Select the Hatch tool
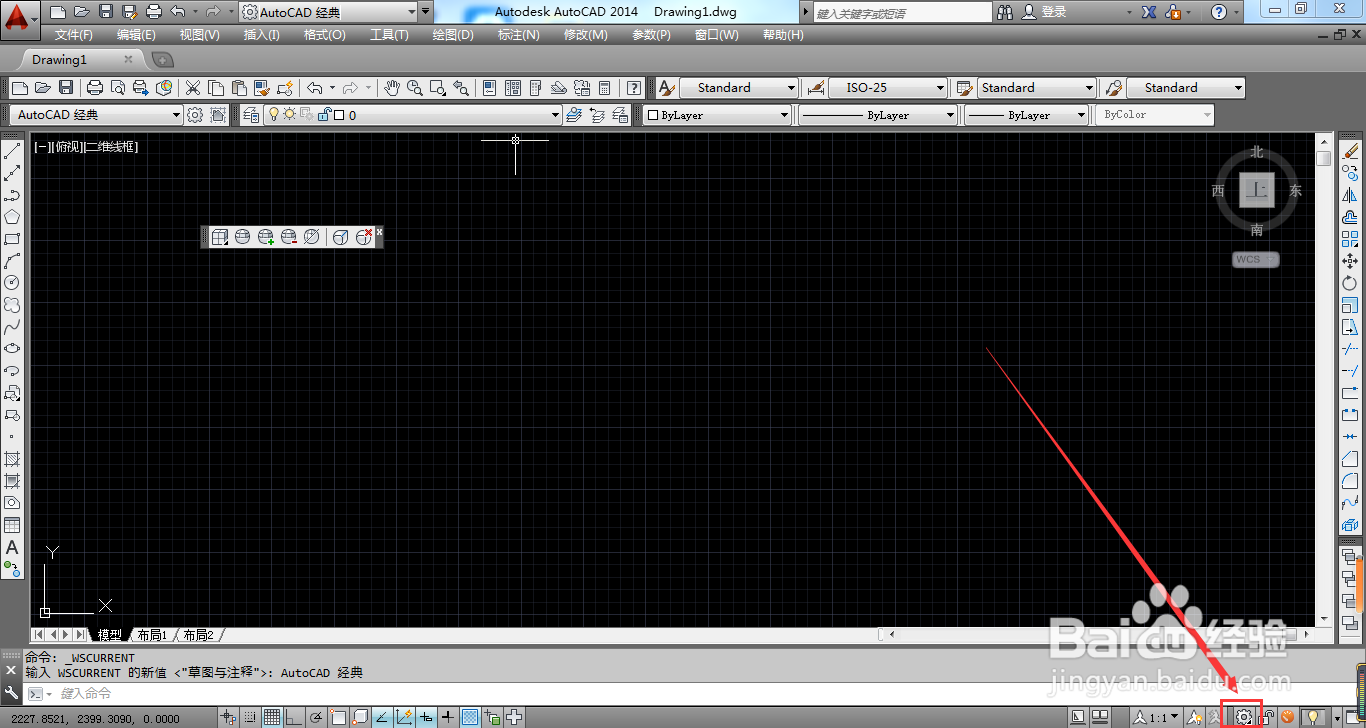The height and width of the screenshot is (728, 1366). 12,459
